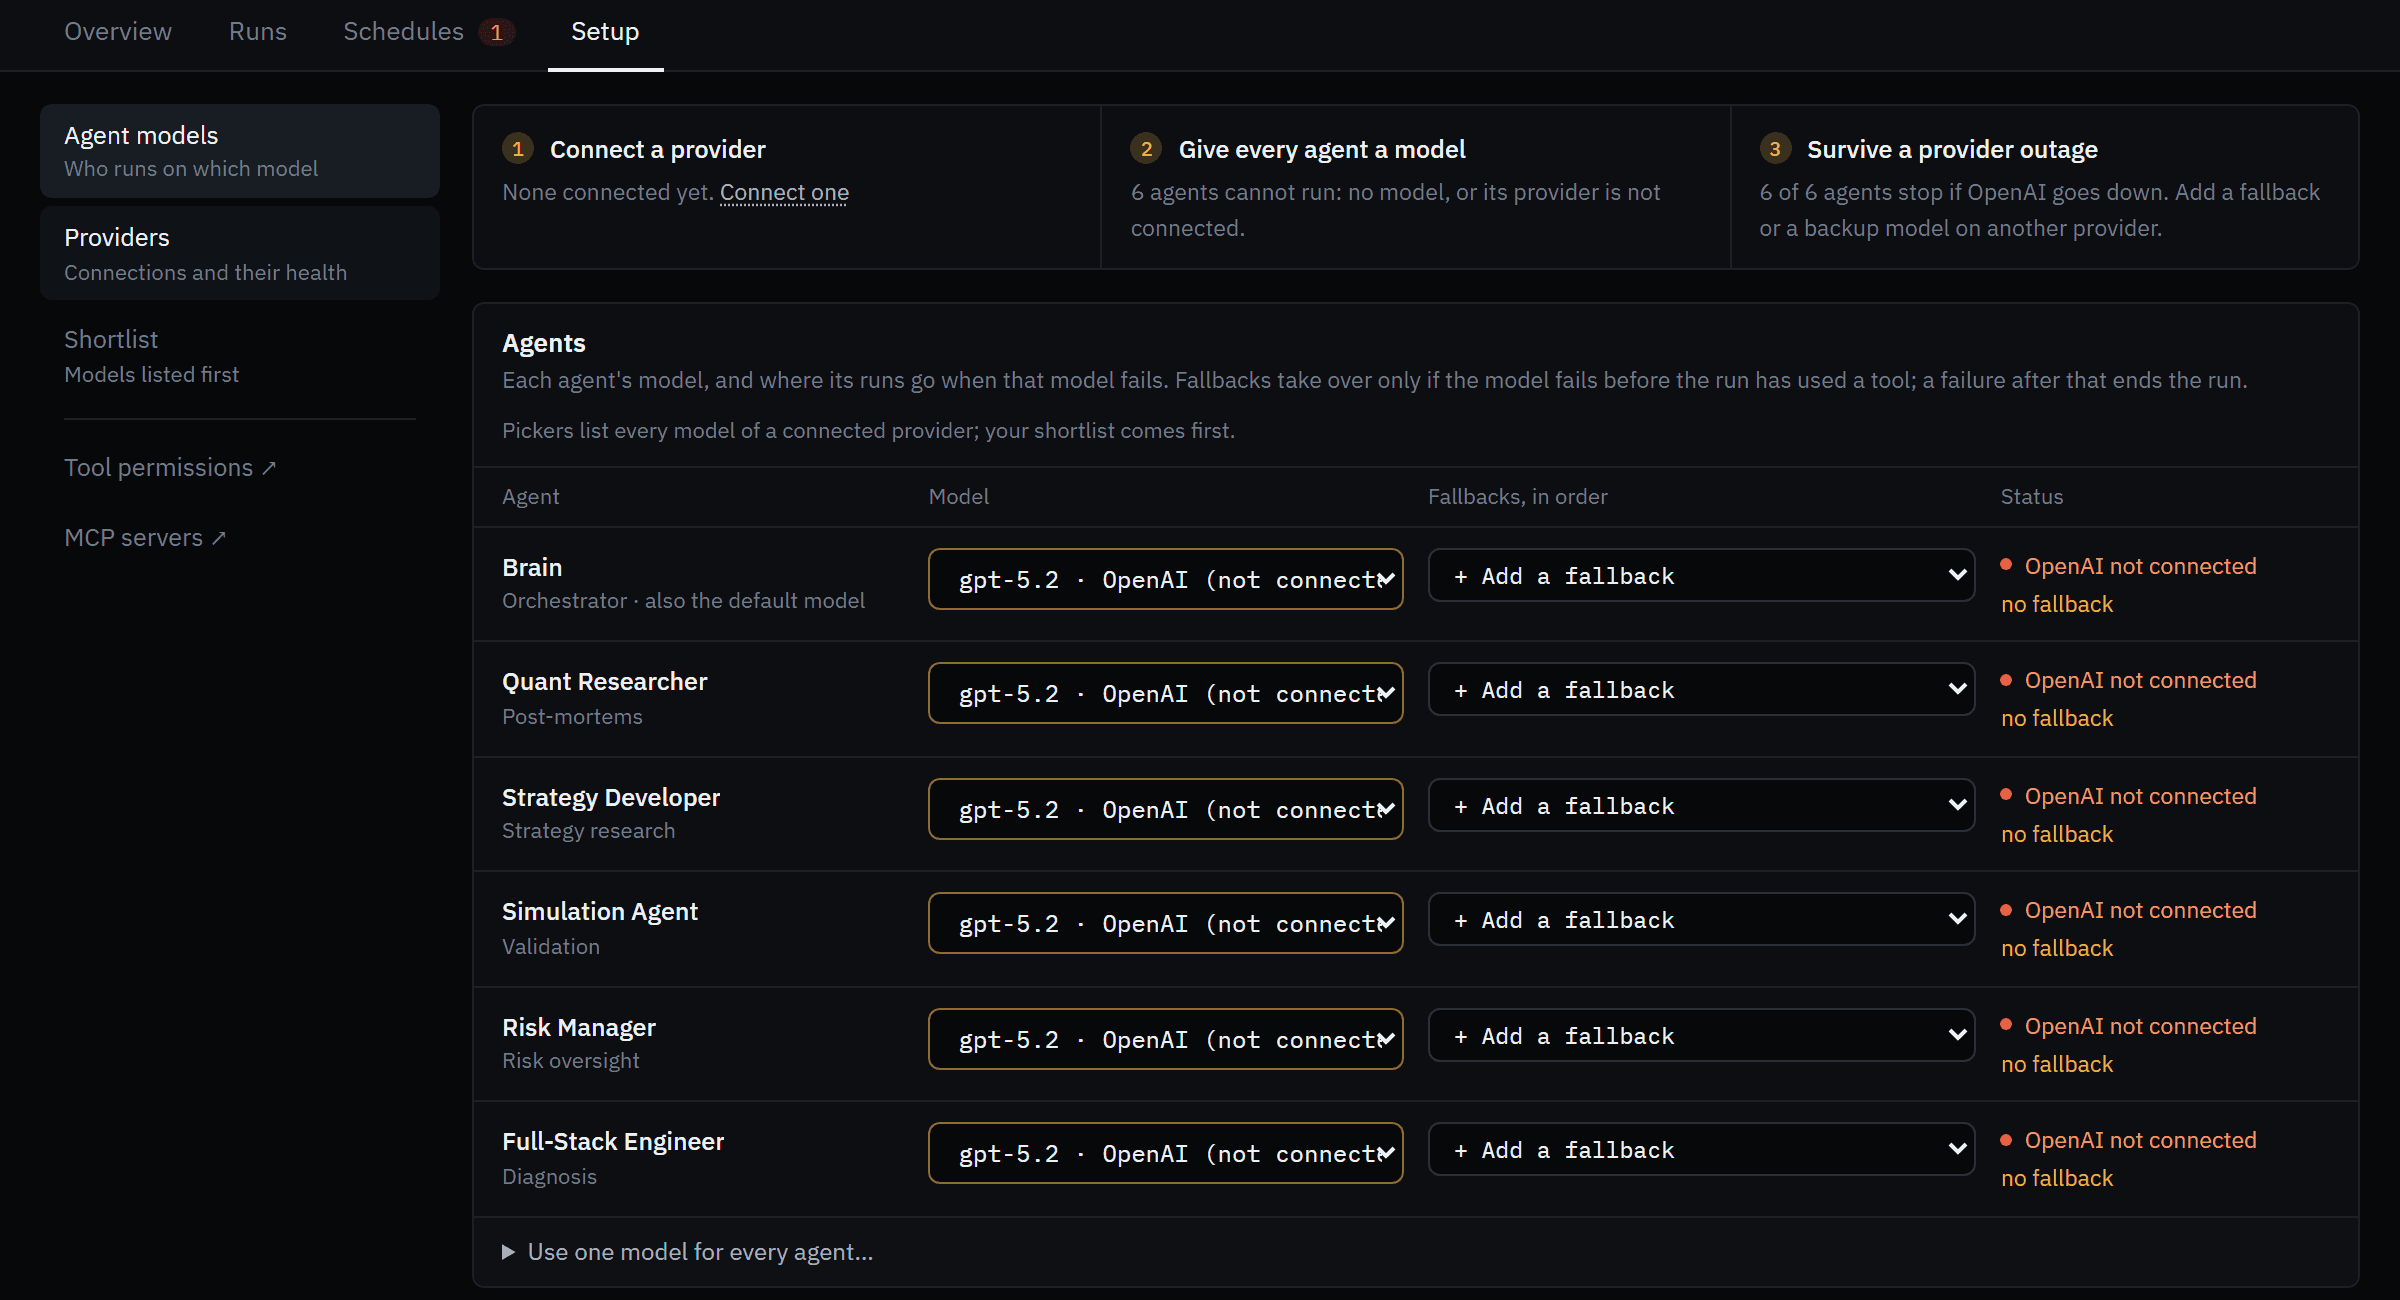2400x1300 pixels.
Task: Click the Connect a provider step heading
Action: click(x=657, y=149)
